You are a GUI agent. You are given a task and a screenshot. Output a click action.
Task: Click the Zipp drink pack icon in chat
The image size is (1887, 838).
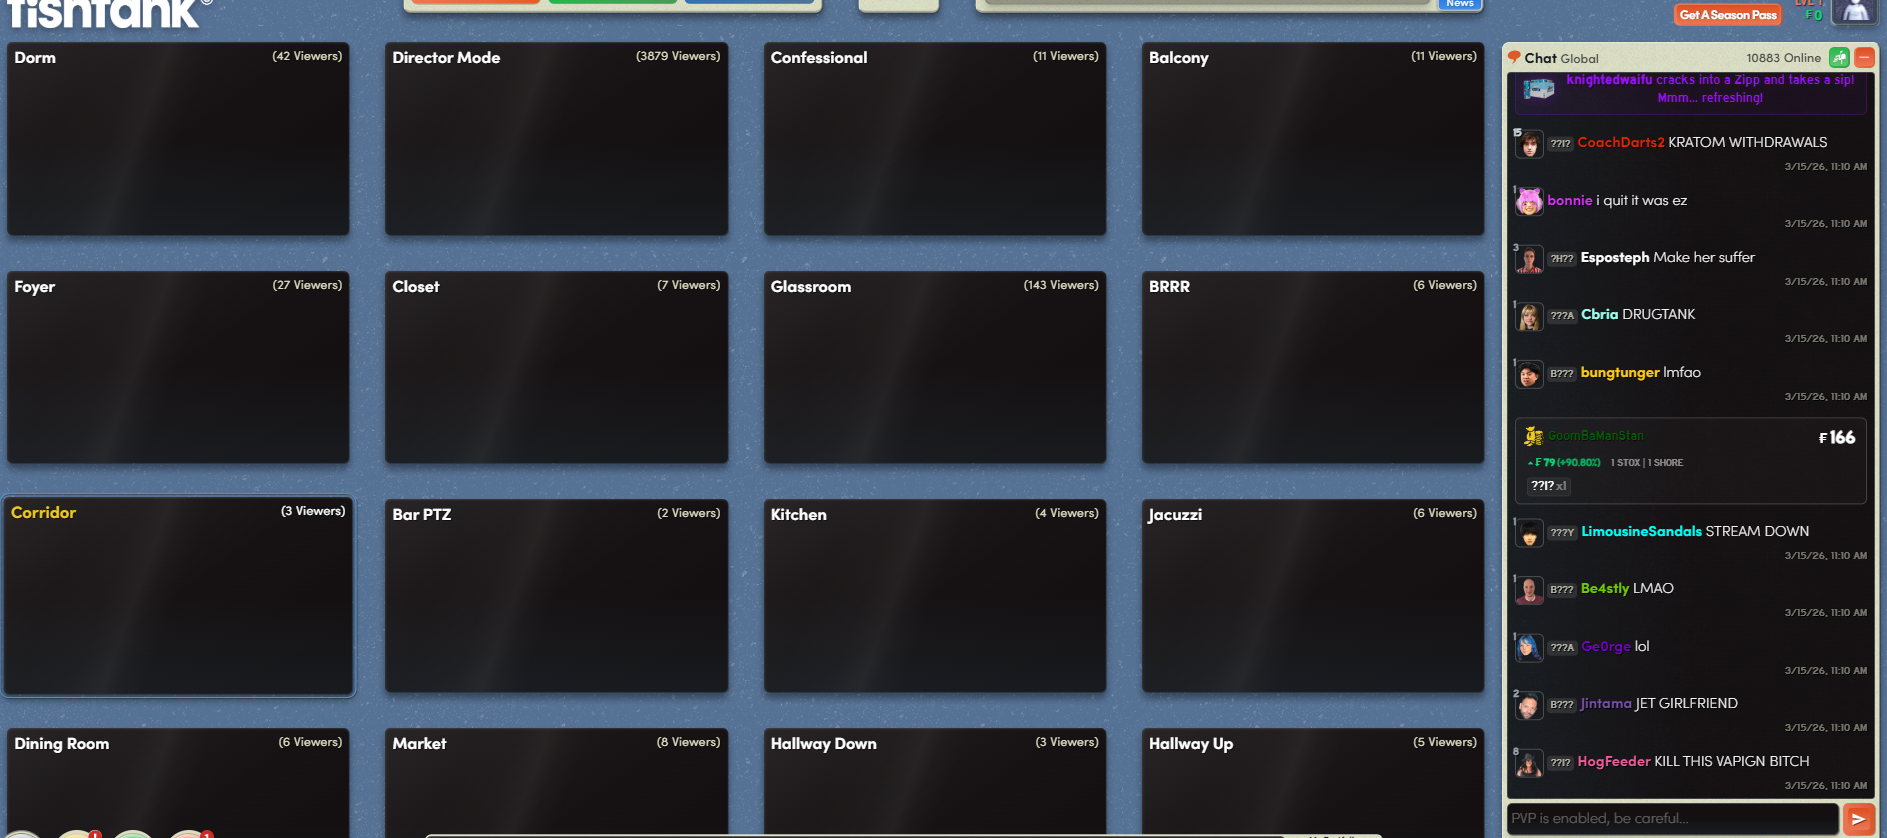1538,89
